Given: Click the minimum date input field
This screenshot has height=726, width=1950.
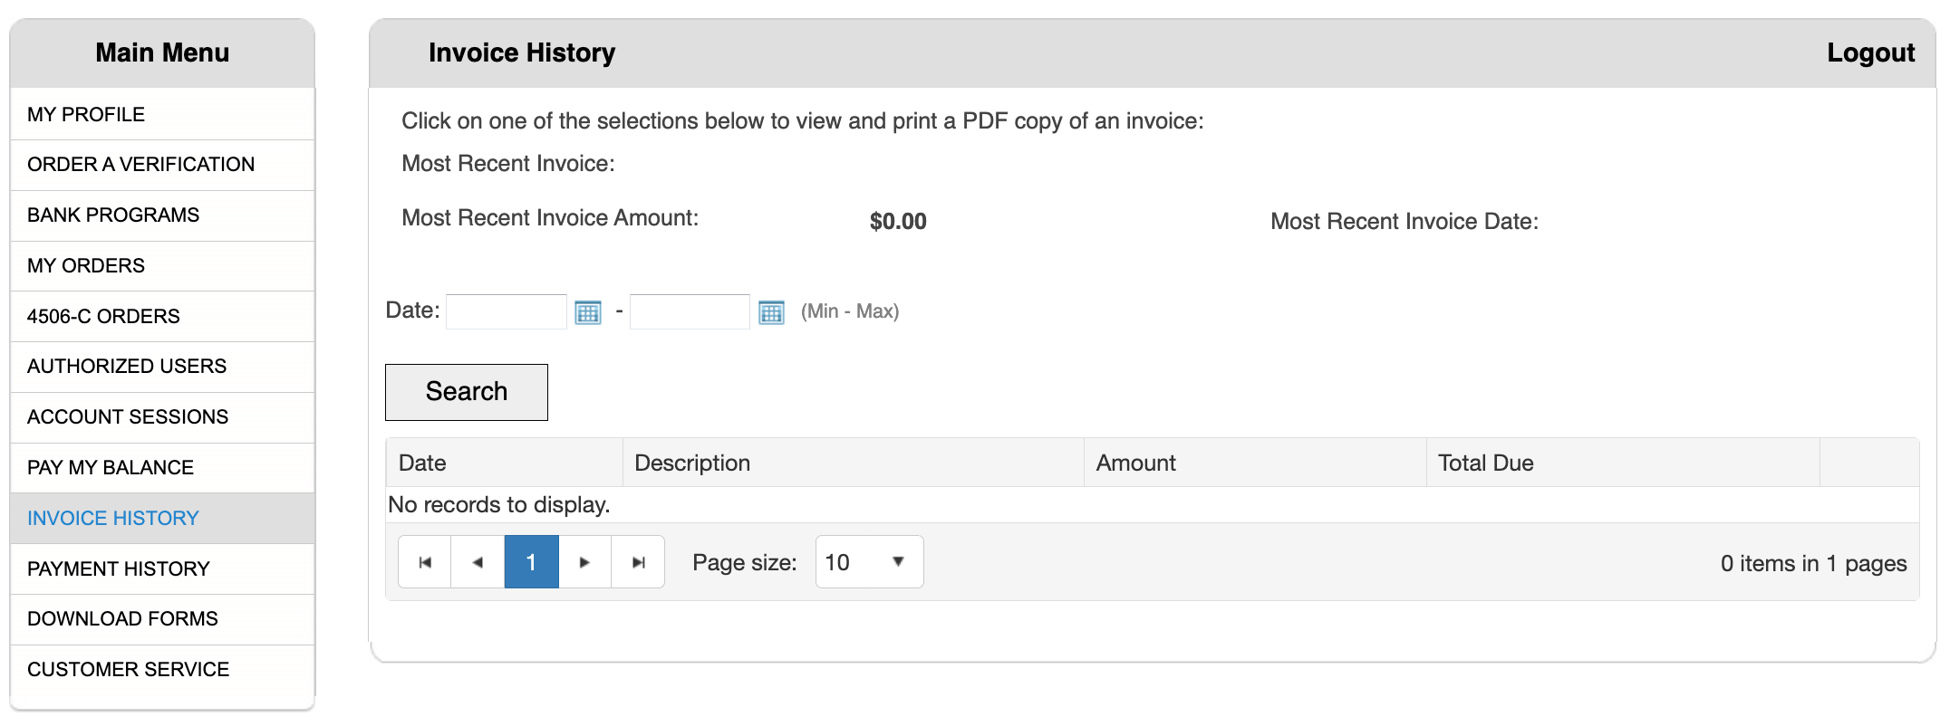Looking at the screenshot, I should tap(506, 312).
